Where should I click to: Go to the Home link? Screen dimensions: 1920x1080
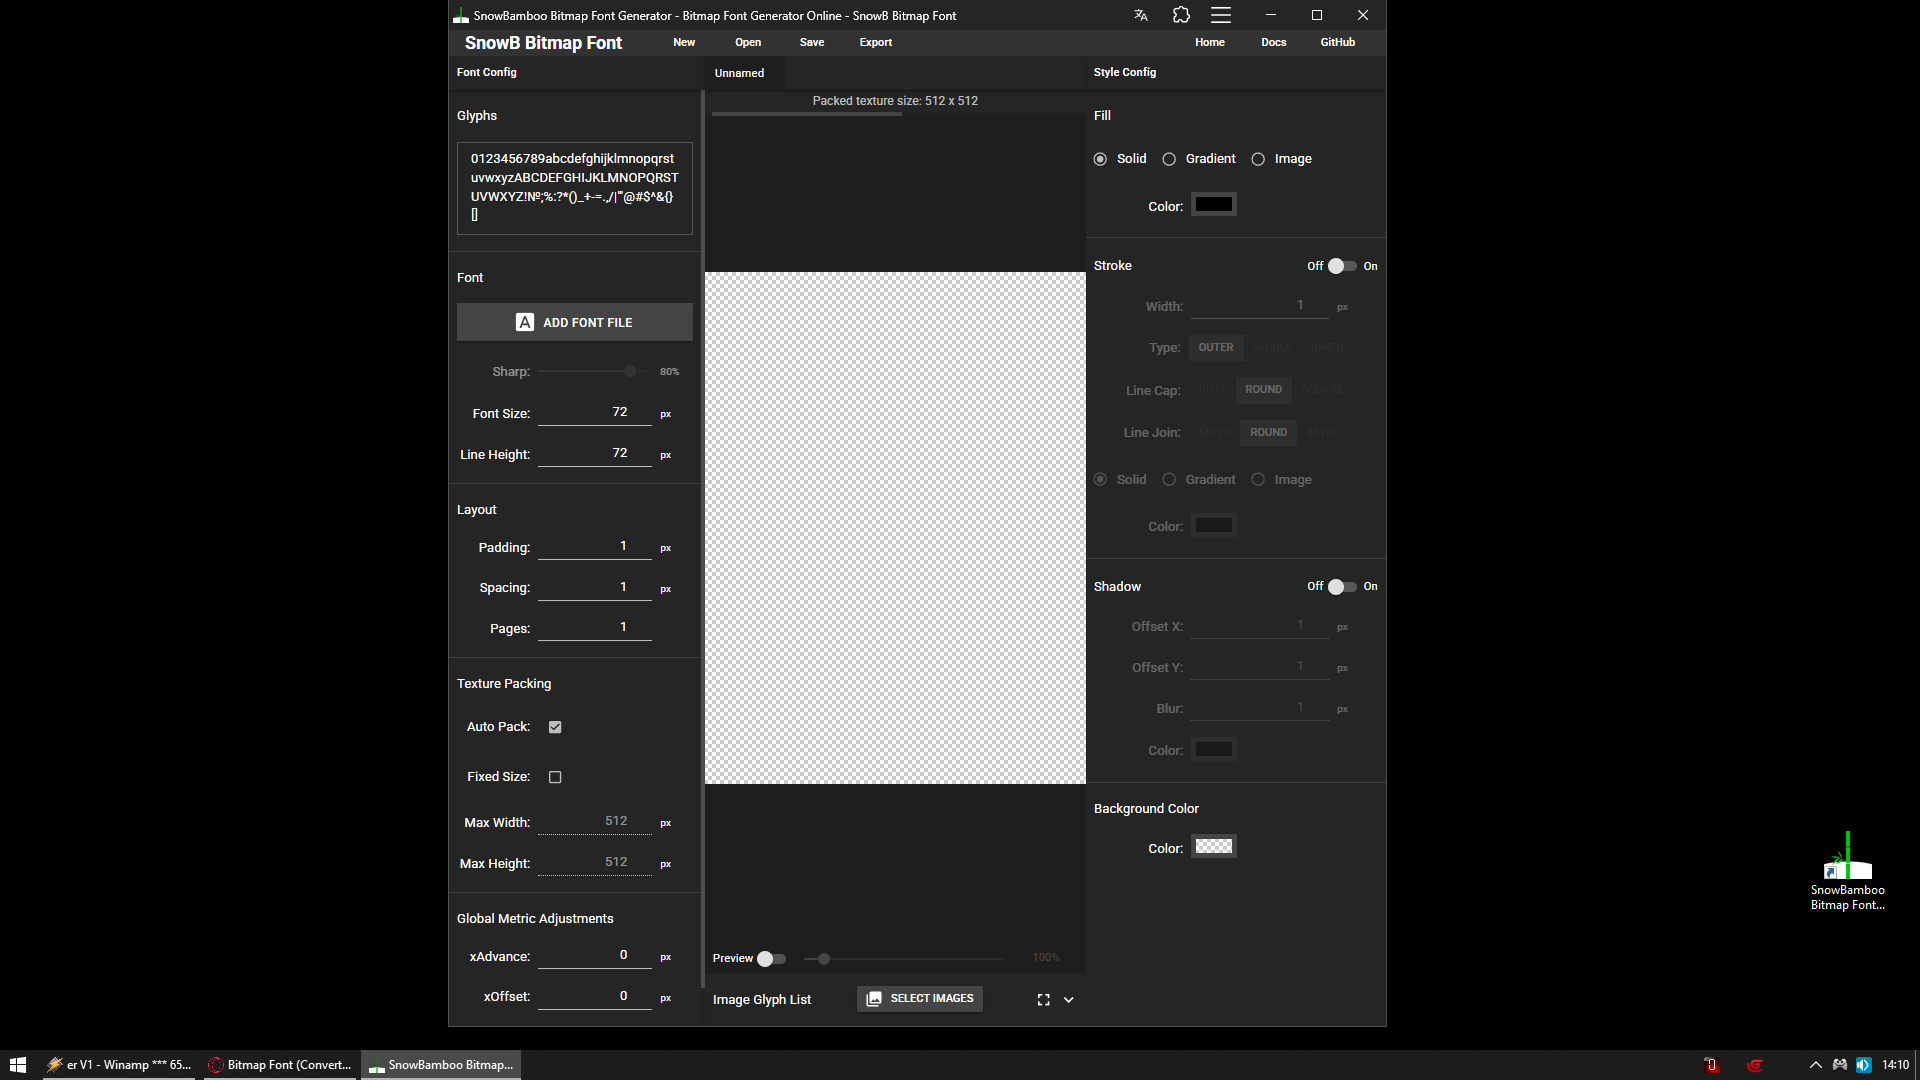coord(1209,42)
